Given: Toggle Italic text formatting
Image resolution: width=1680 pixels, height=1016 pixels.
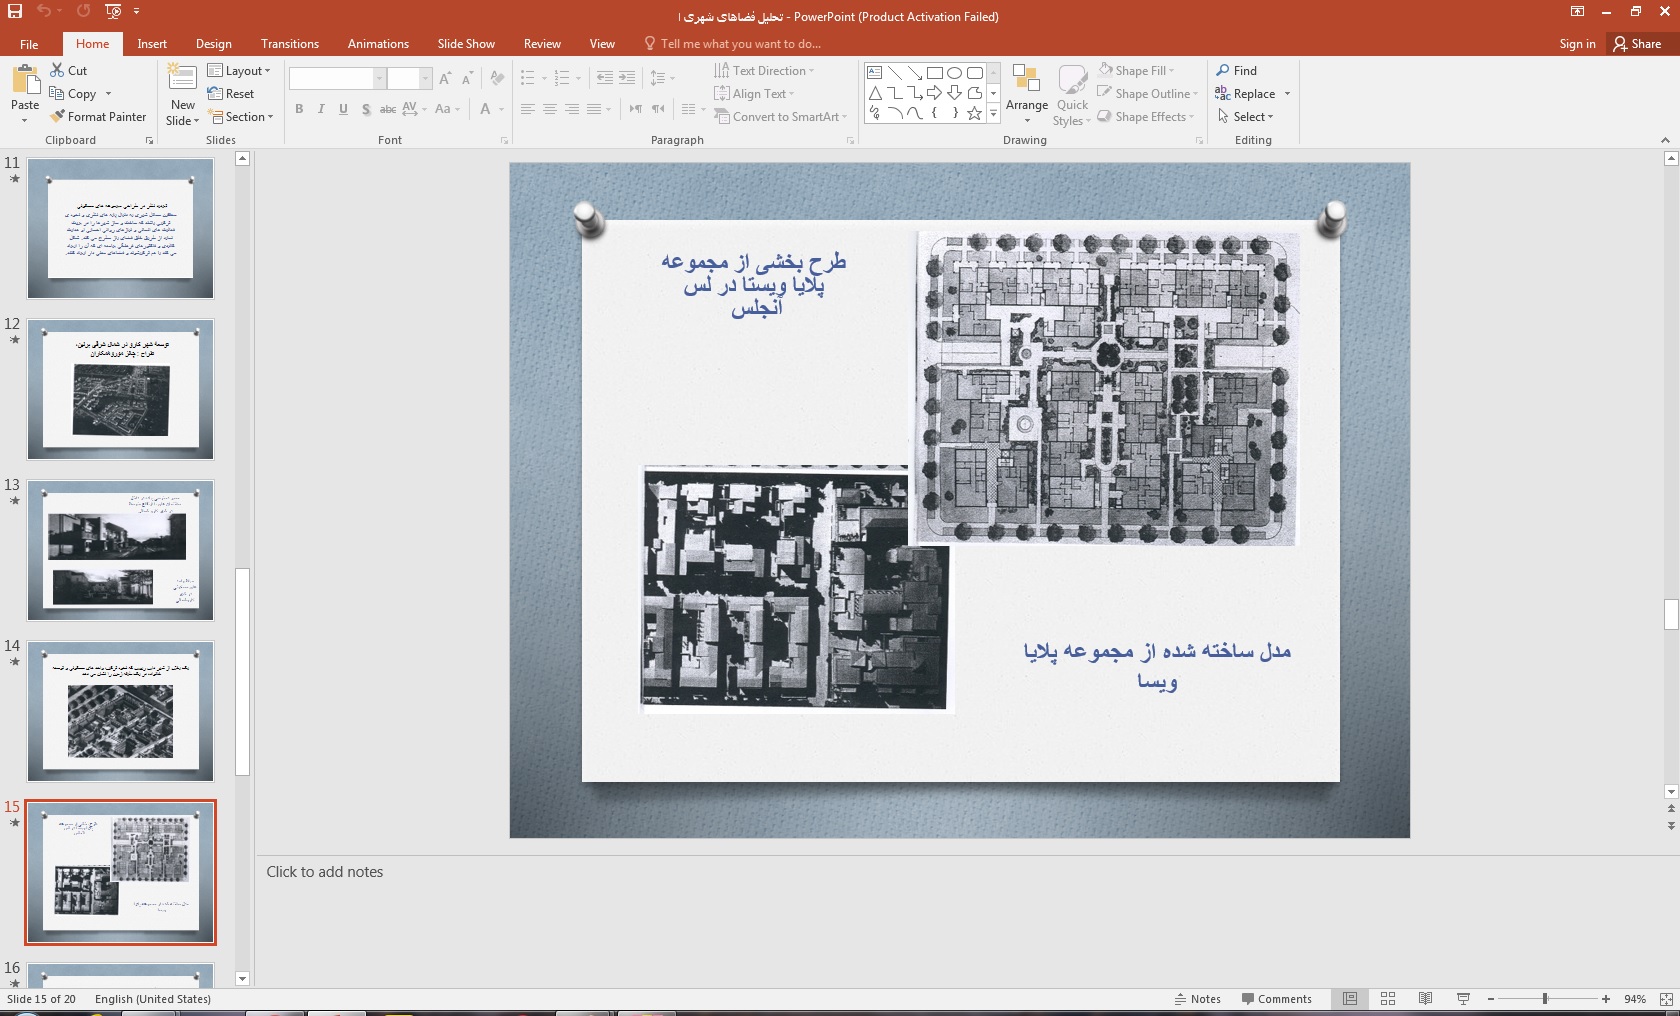Looking at the screenshot, I should coord(321,110).
